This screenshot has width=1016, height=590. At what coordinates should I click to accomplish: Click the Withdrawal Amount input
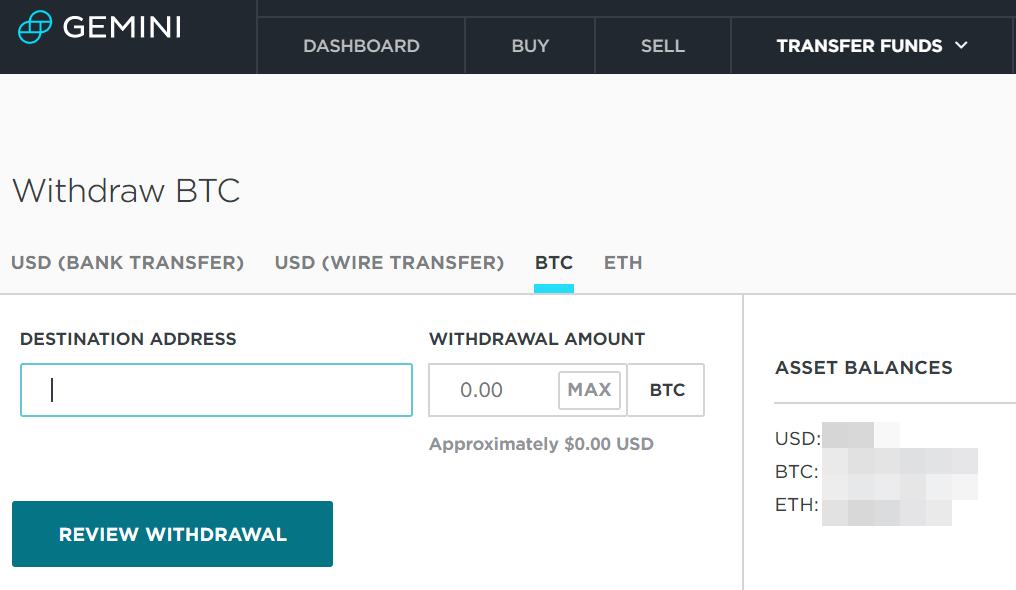pyautogui.click(x=492, y=390)
